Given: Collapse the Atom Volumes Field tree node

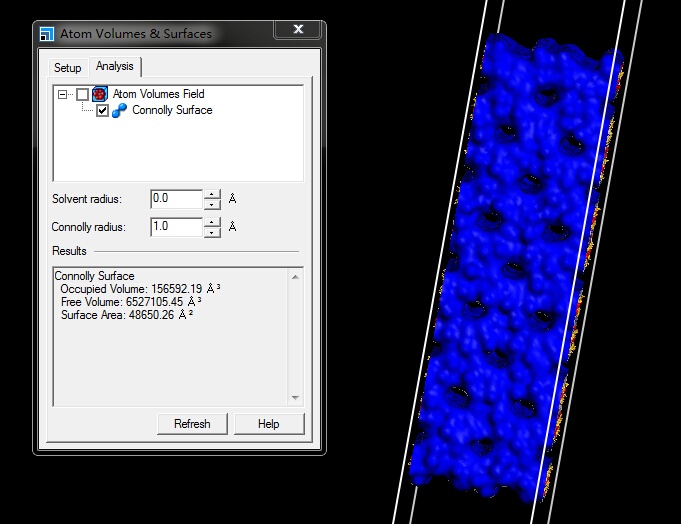Looking at the screenshot, I should pyautogui.click(x=63, y=94).
